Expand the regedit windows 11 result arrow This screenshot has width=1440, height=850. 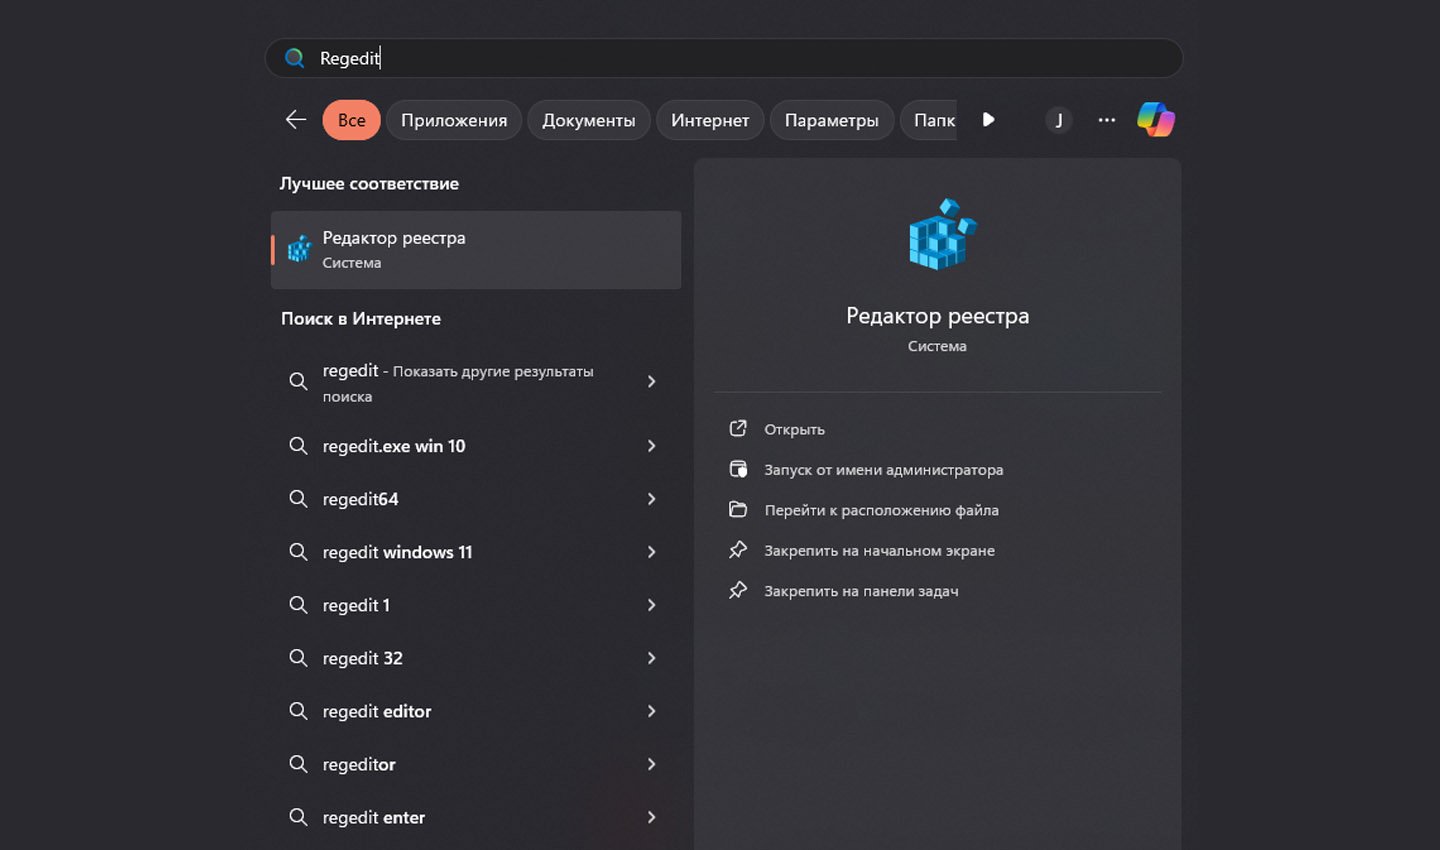pyautogui.click(x=651, y=552)
